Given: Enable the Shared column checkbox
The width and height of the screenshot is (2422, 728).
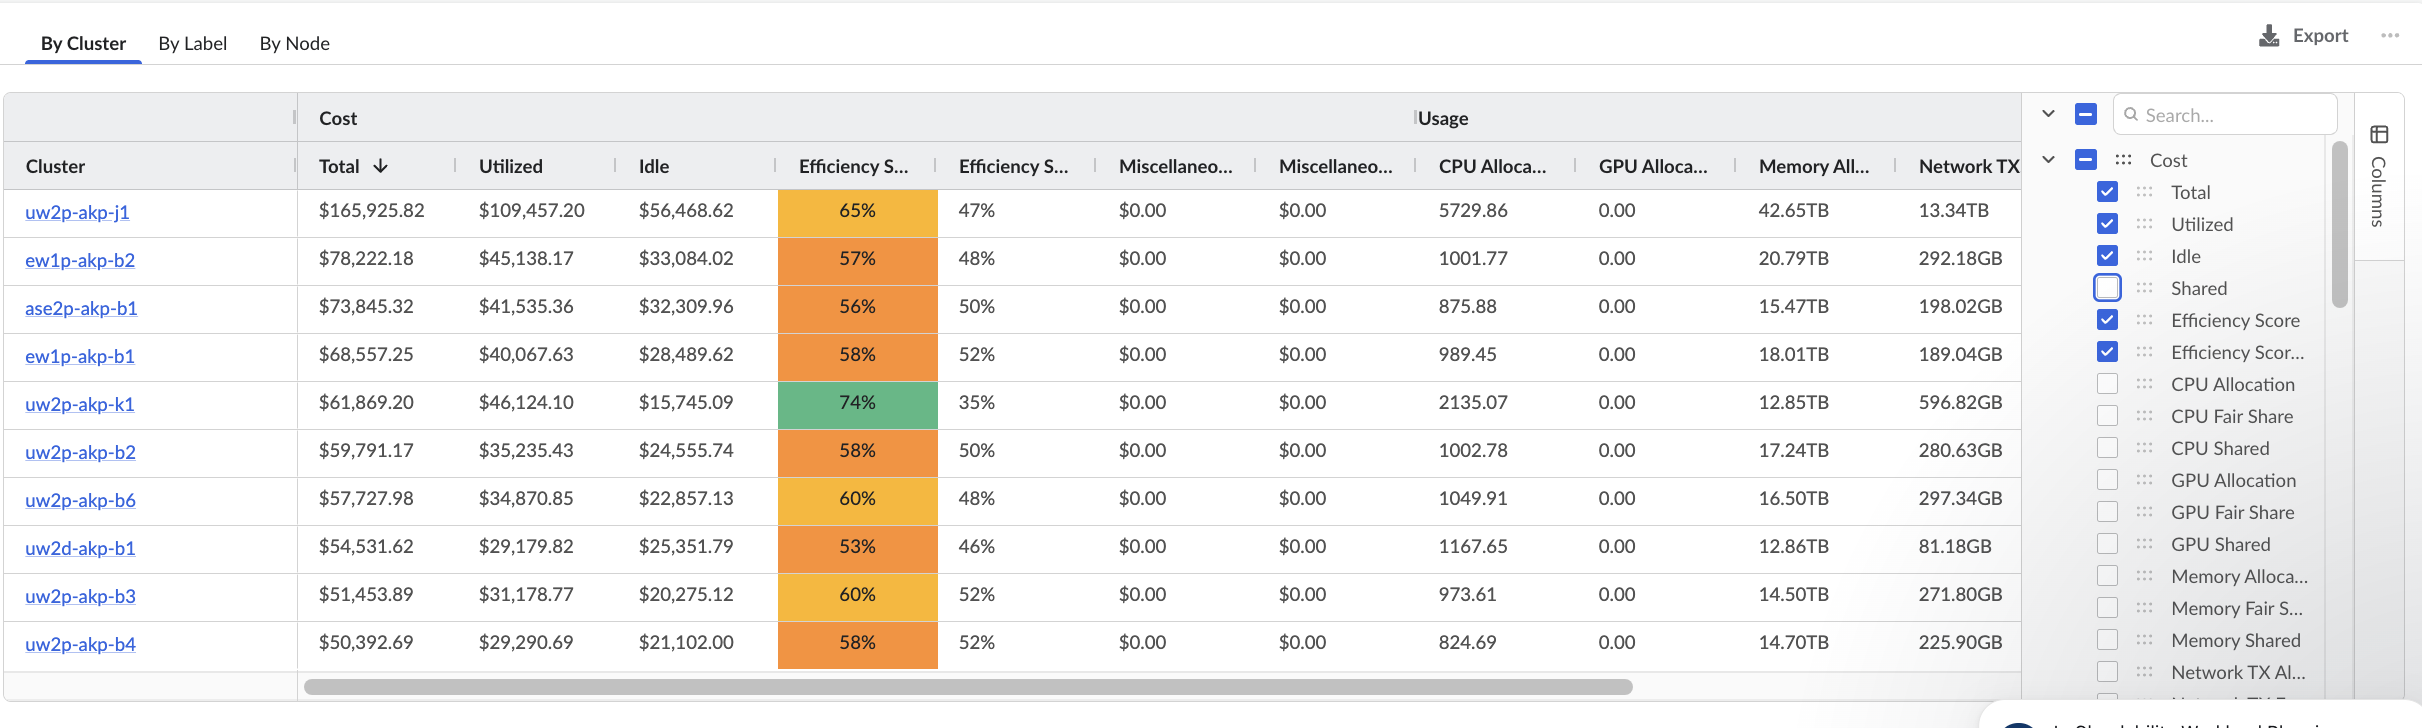Looking at the screenshot, I should pos(2107,288).
